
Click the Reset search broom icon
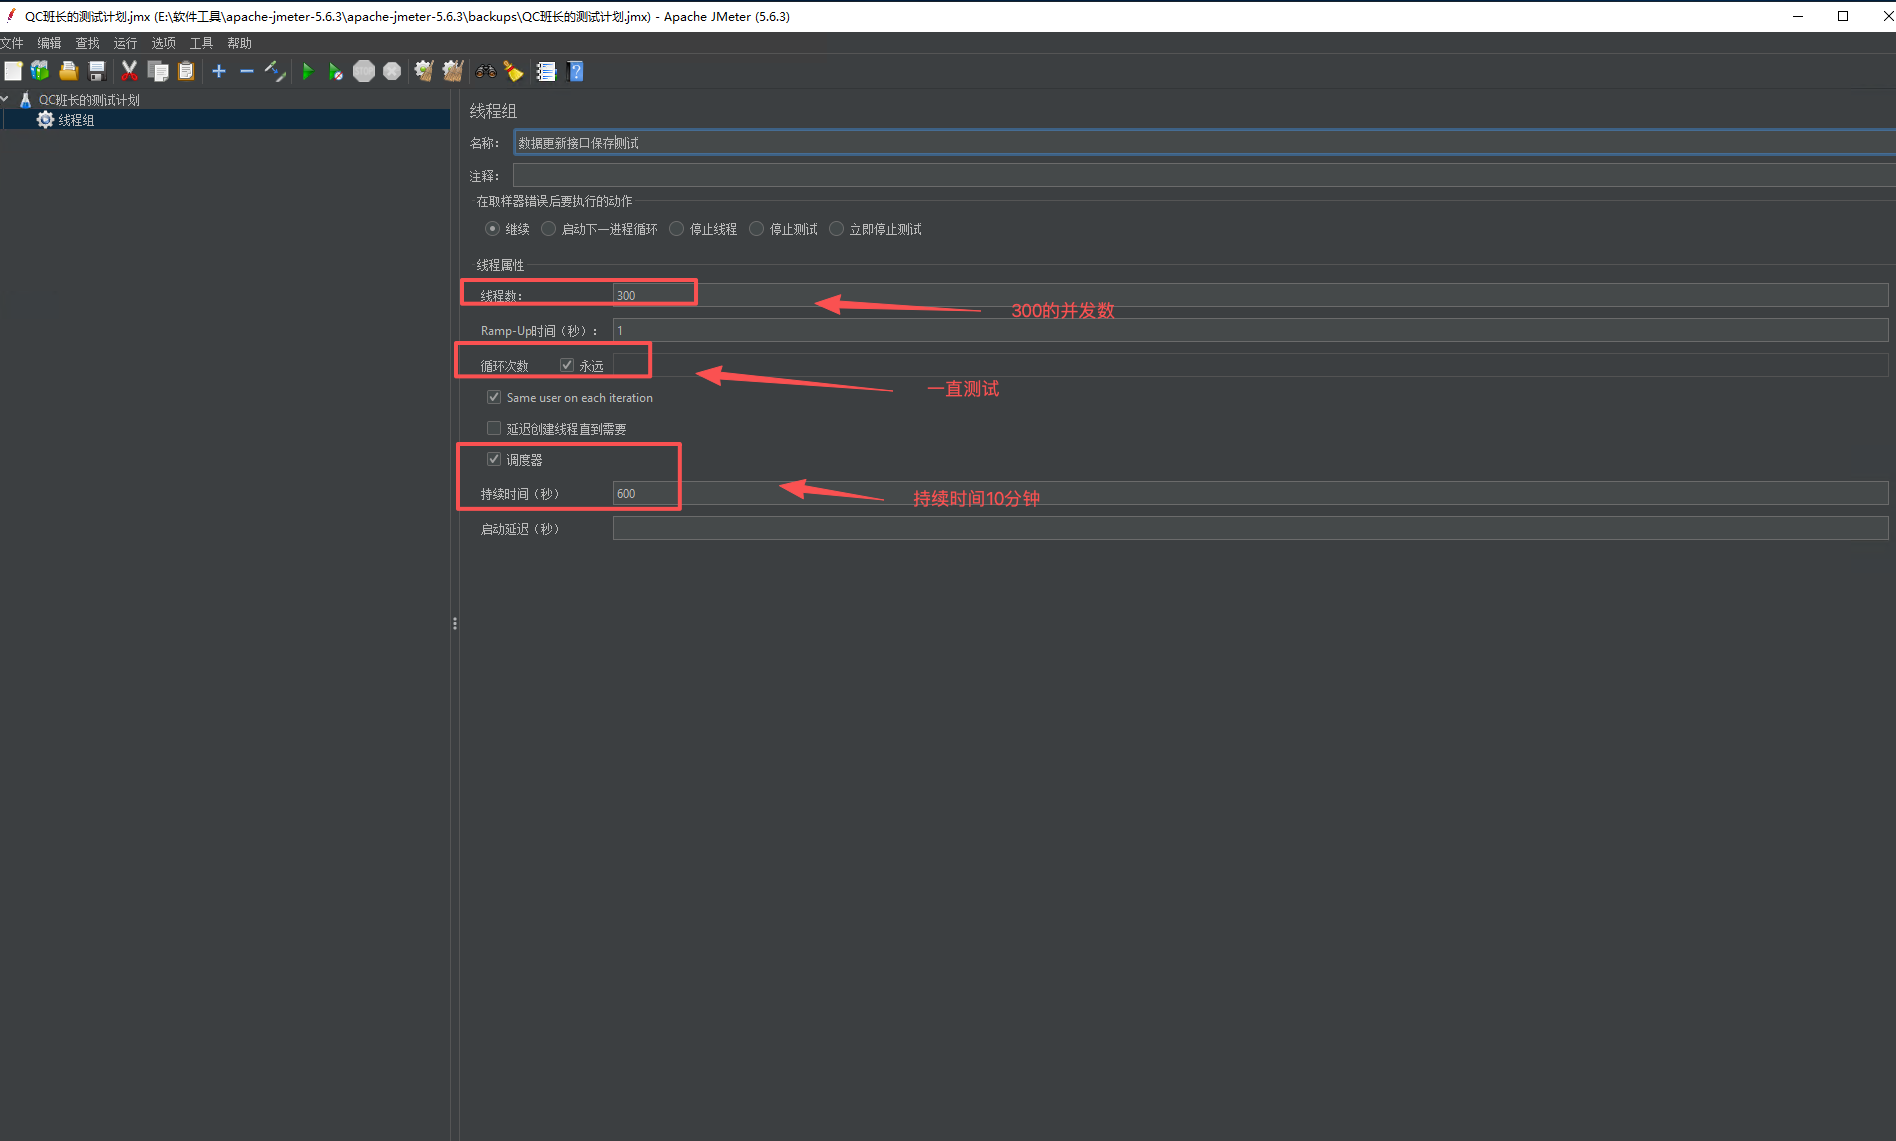(x=514, y=71)
